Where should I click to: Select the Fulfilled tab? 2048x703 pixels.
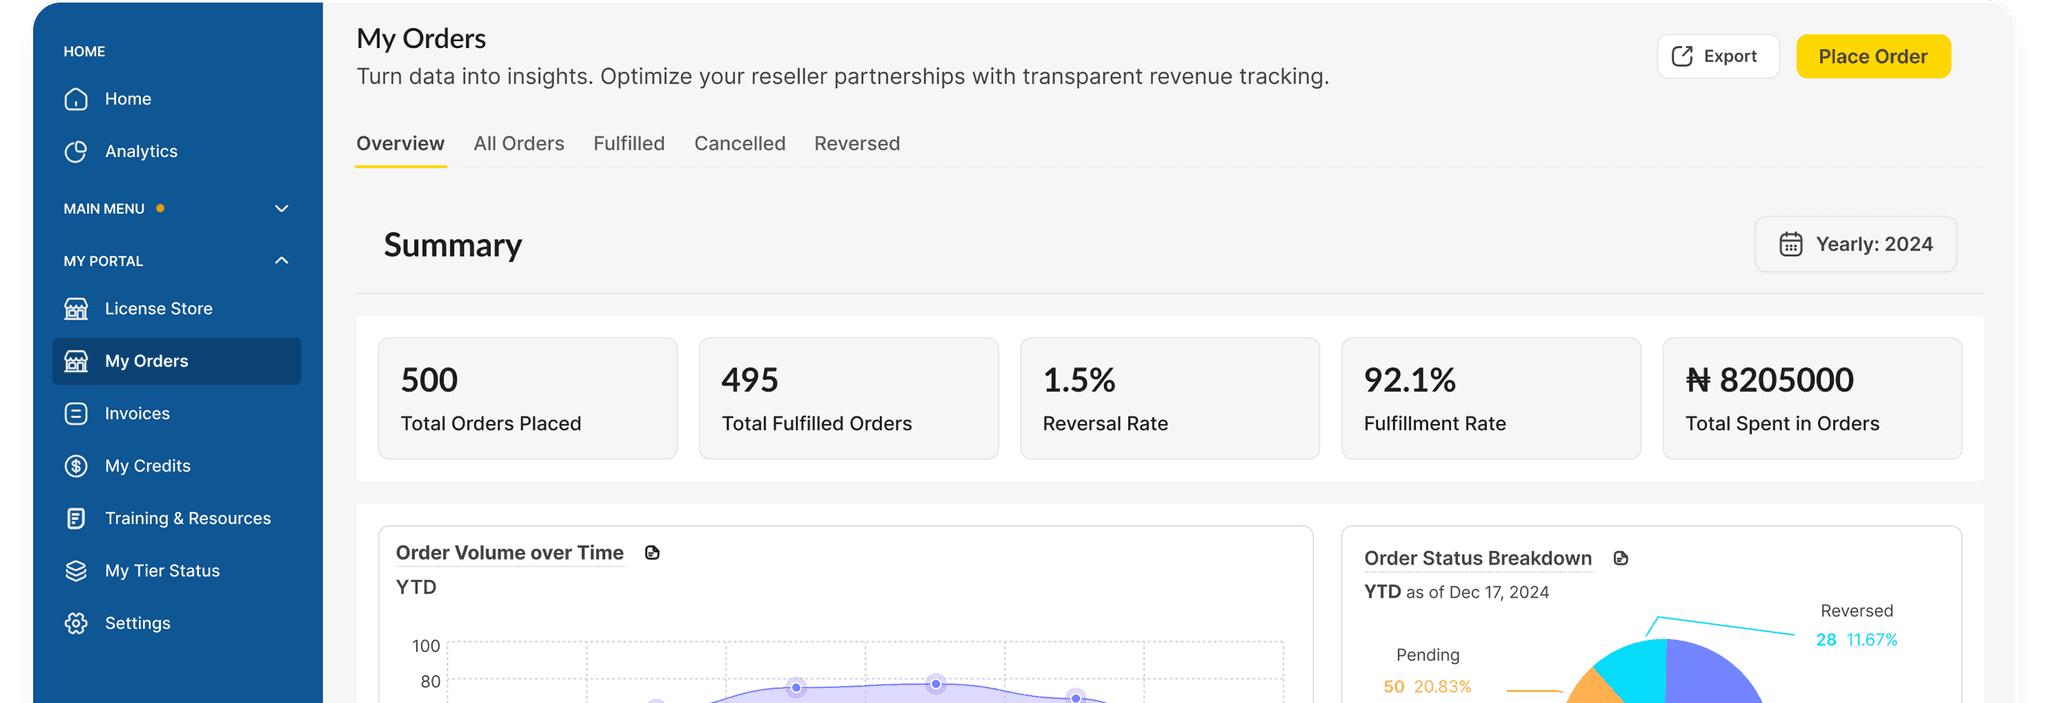click(x=629, y=143)
